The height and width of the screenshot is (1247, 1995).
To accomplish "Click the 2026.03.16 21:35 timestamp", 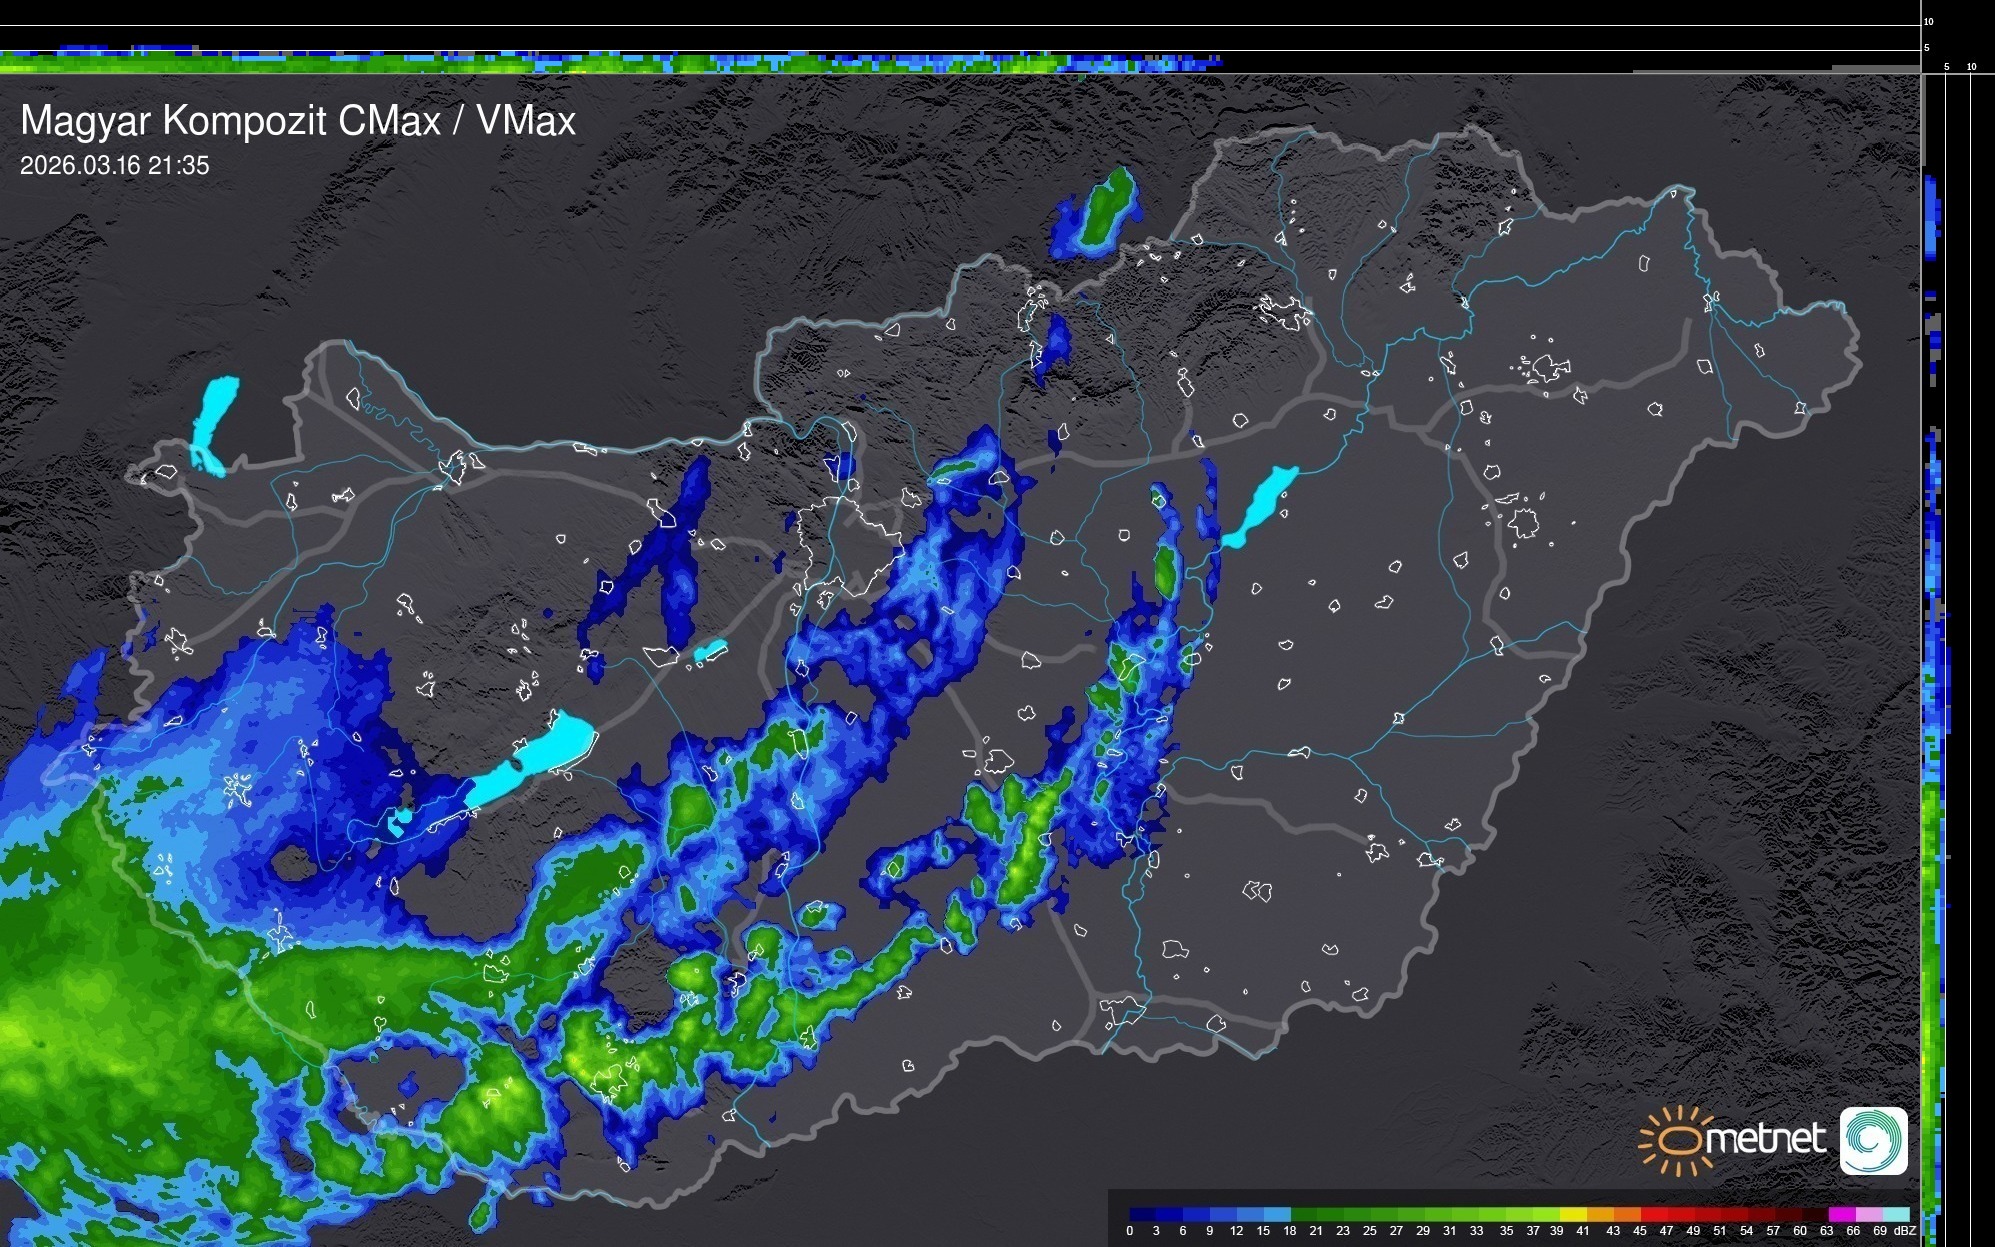I will [x=115, y=166].
